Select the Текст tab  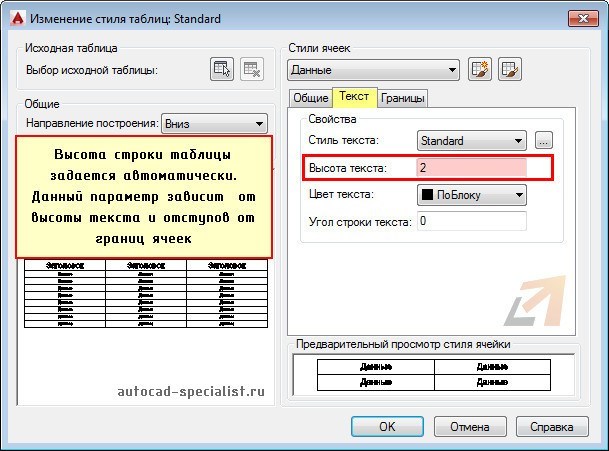click(354, 97)
